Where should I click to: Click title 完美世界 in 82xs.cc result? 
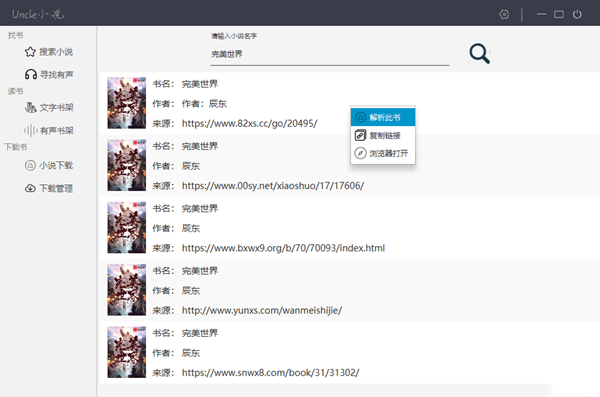tap(200, 84)
